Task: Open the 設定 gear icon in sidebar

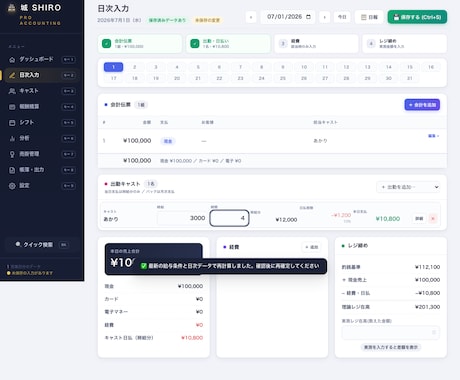Action: click(12, 186)
